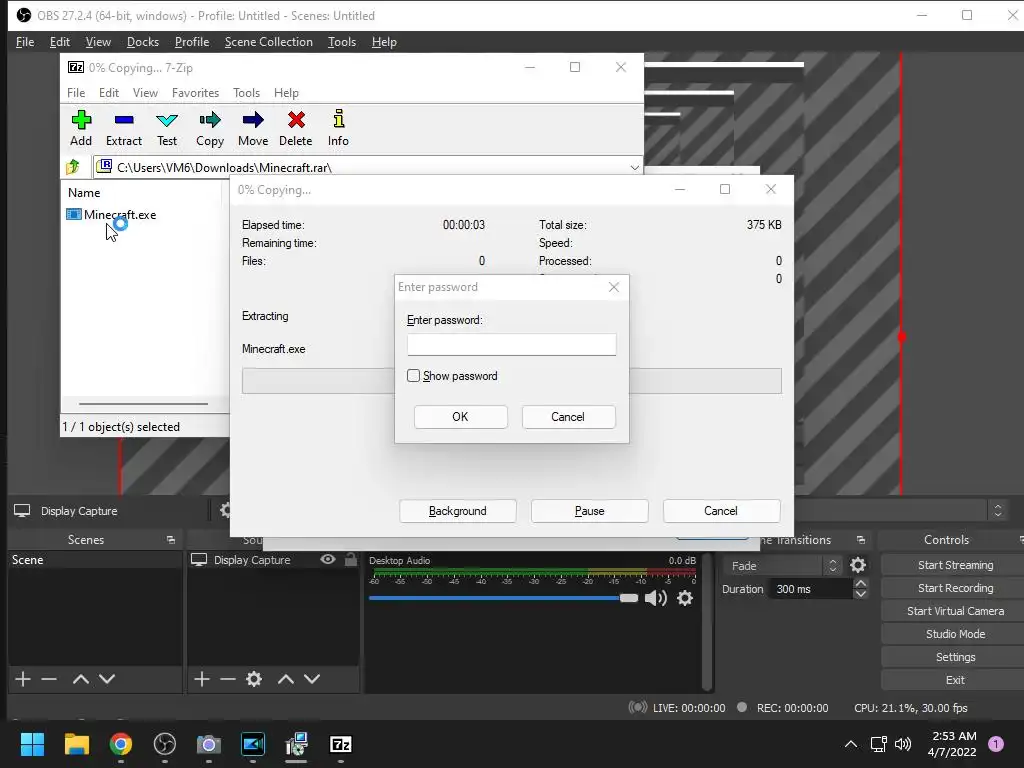Open taskbar volume icon
Image resolution: width=1024 pixels, height=768 pixels.
[x=903, y=744]
